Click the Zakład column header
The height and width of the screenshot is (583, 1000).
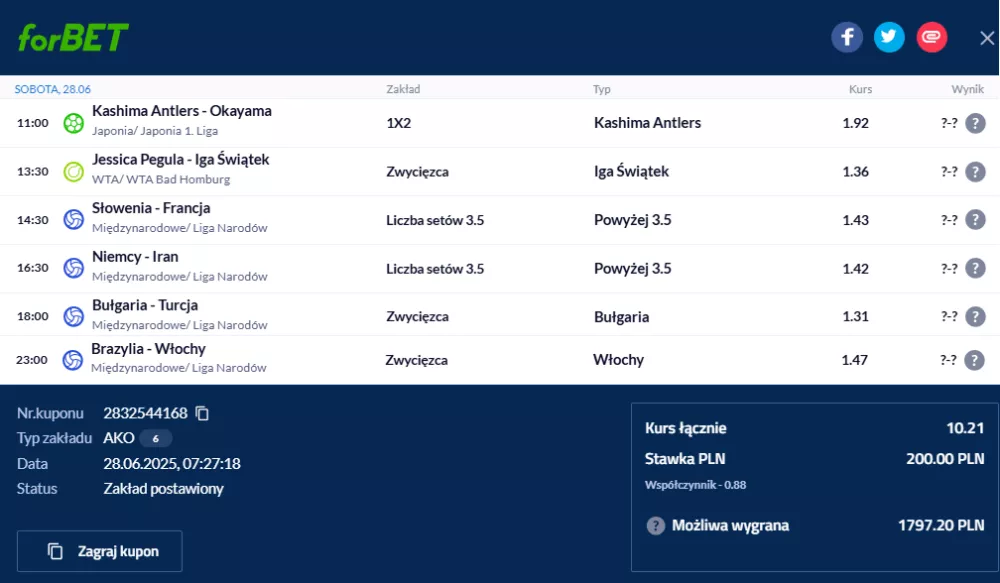click(403, 89)
